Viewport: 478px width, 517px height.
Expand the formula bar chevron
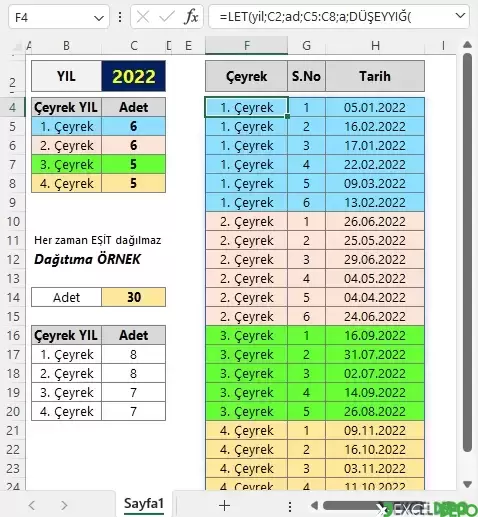[x=460, y=16]
